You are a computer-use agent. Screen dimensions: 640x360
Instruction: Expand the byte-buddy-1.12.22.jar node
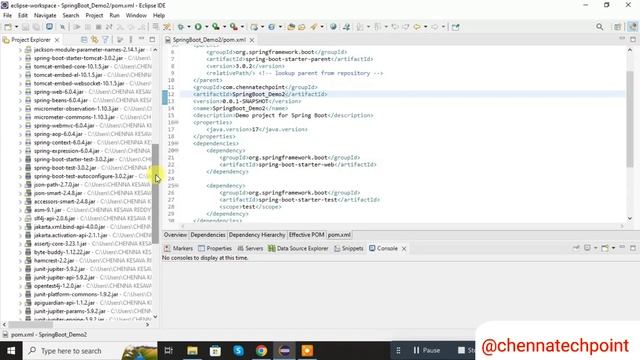[x=20, y=252]
